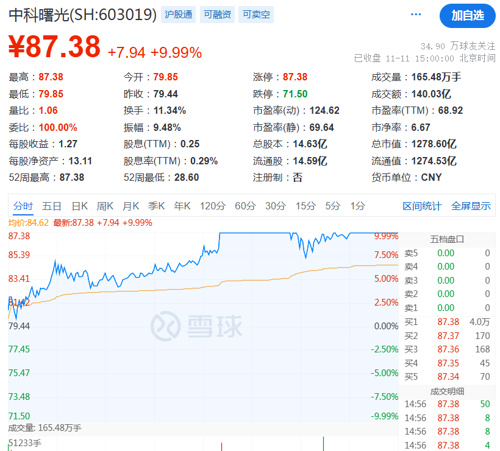Click the 买4 order row at 87.35
This screenshot has width=500, height=451.
point(447,363)
